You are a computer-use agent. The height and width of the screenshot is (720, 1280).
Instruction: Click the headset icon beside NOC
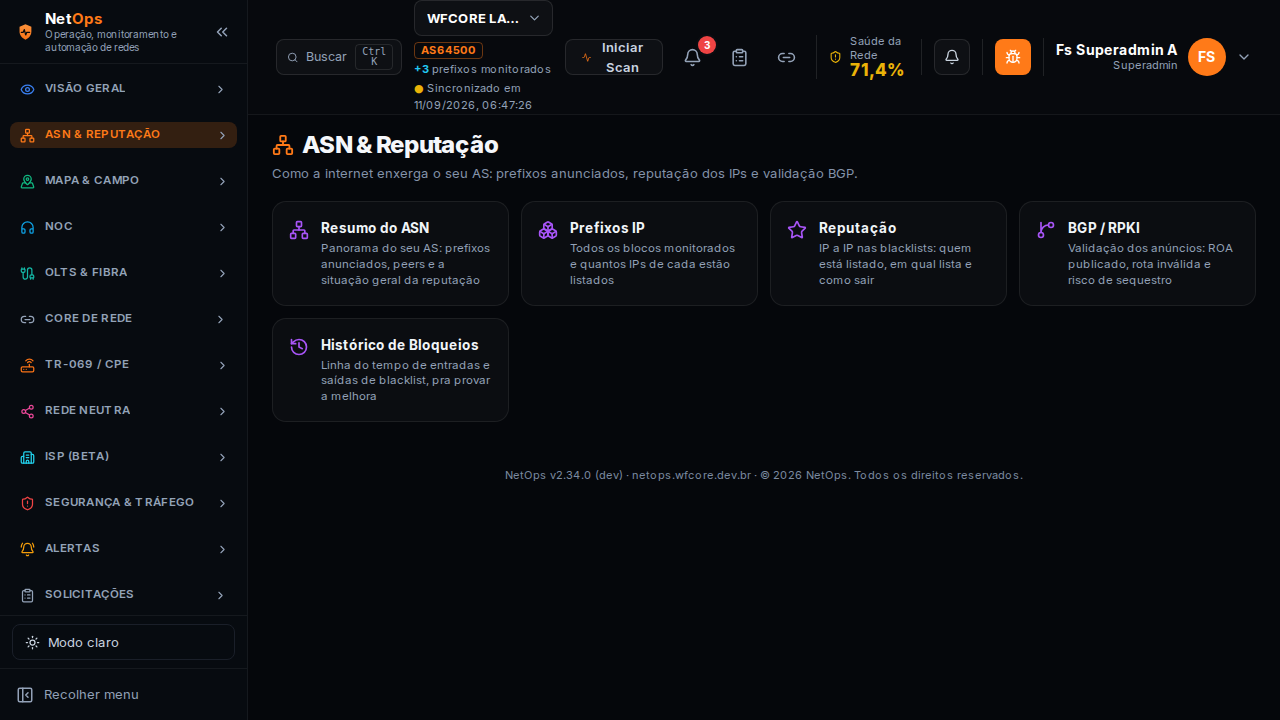(x=28, y=227)
